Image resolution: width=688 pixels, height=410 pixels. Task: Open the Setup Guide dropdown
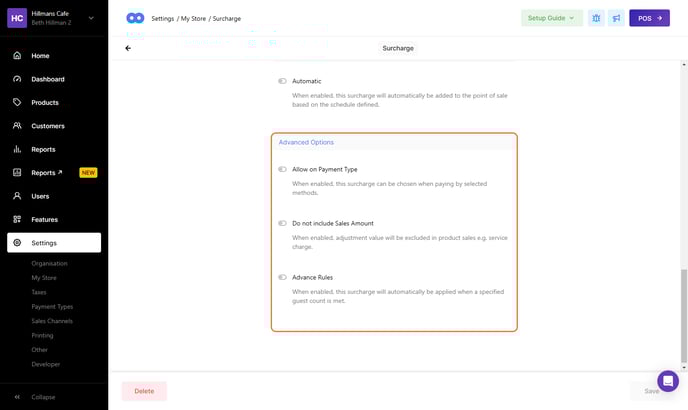click(x=551, y=18)
